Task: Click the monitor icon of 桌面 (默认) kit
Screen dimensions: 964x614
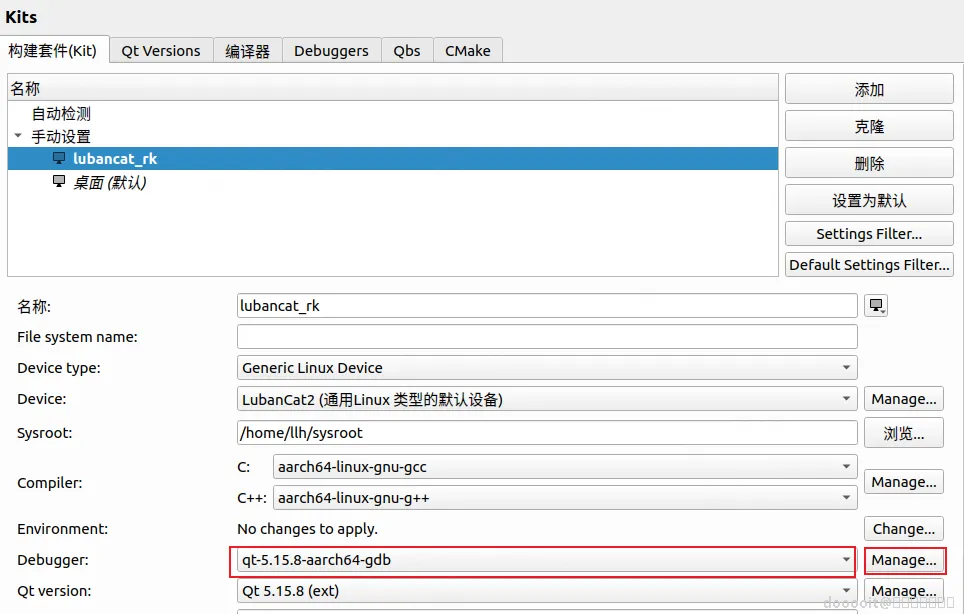Action: 59,181
